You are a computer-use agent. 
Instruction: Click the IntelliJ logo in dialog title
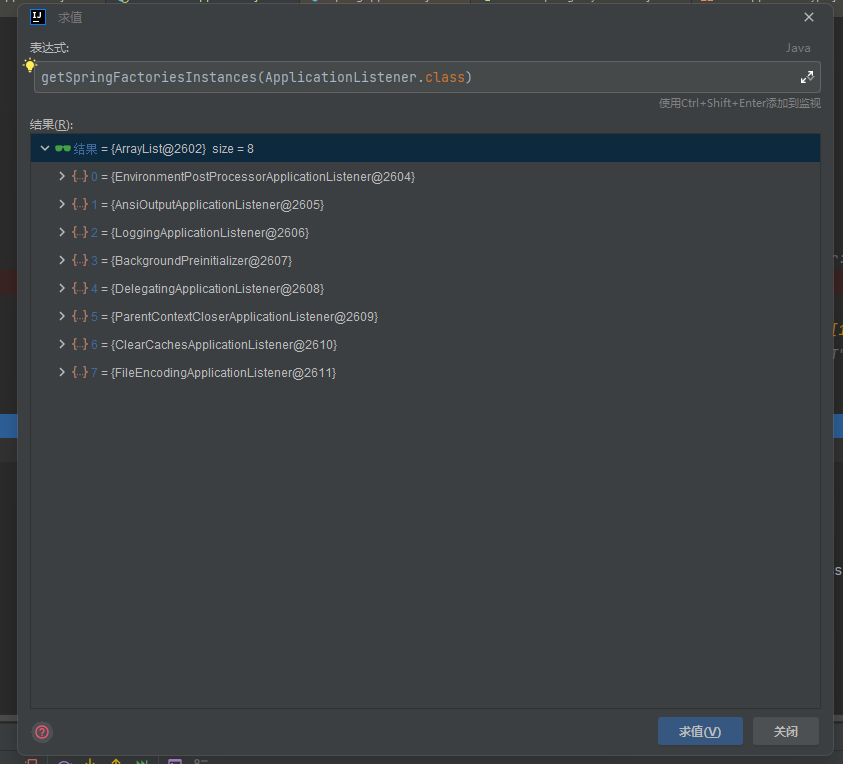pyautogui.click(x=38, y=17)
